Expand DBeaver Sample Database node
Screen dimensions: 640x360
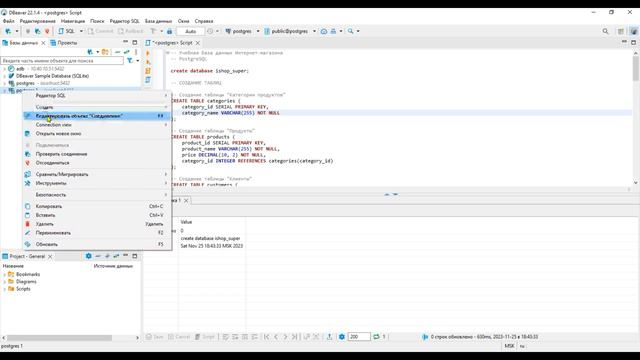pos(4,76)
